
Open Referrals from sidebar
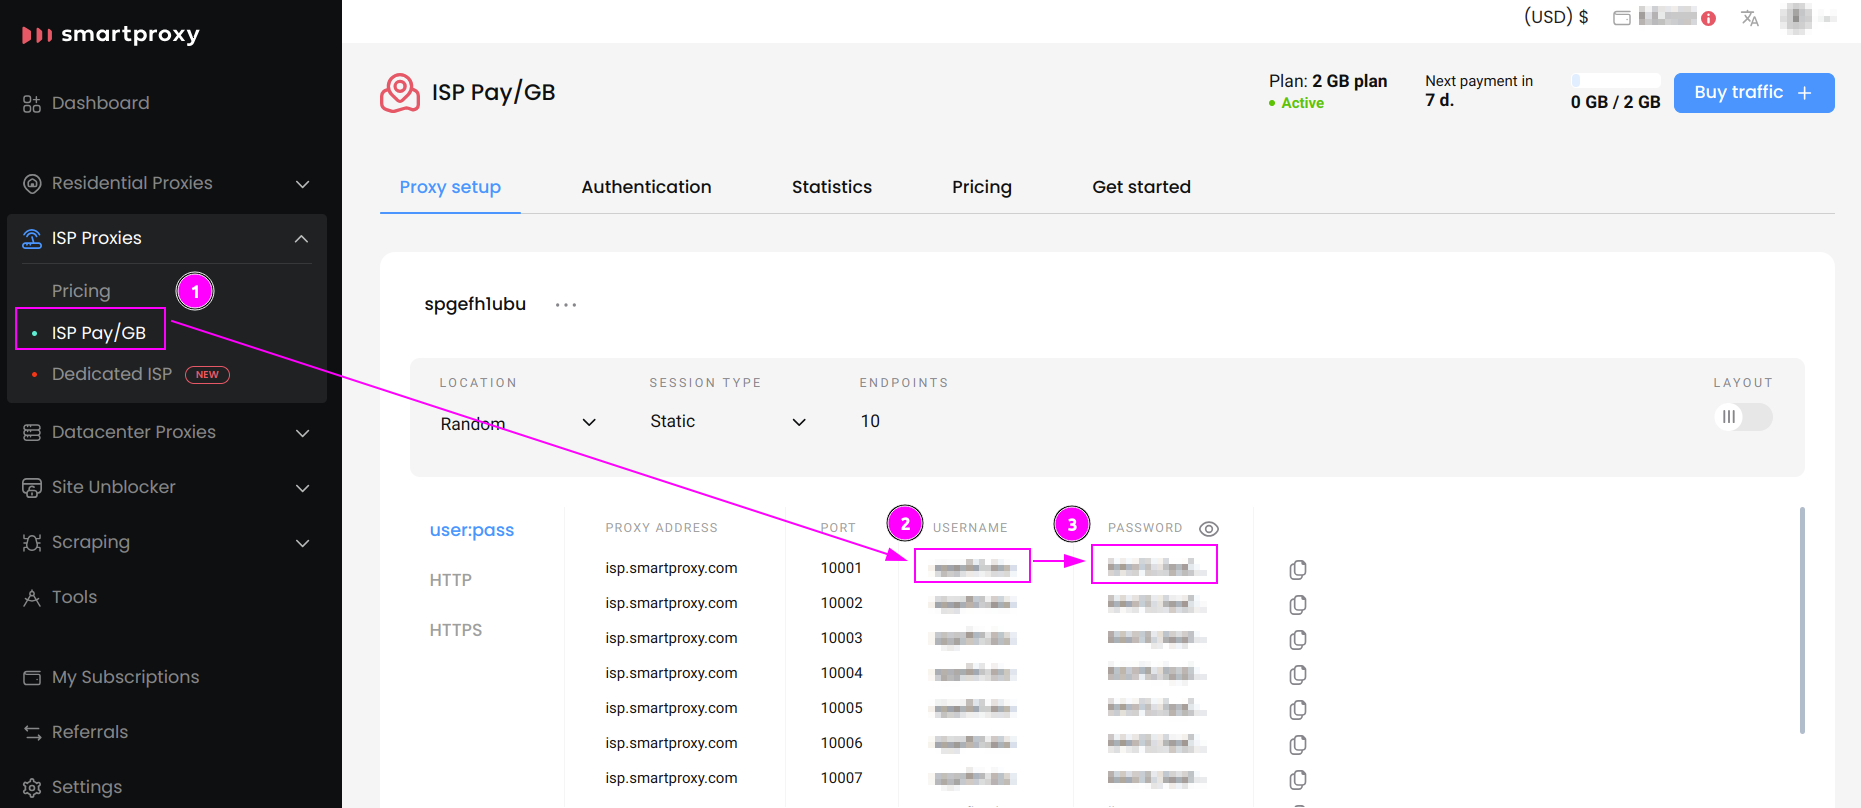pos(90,732)
